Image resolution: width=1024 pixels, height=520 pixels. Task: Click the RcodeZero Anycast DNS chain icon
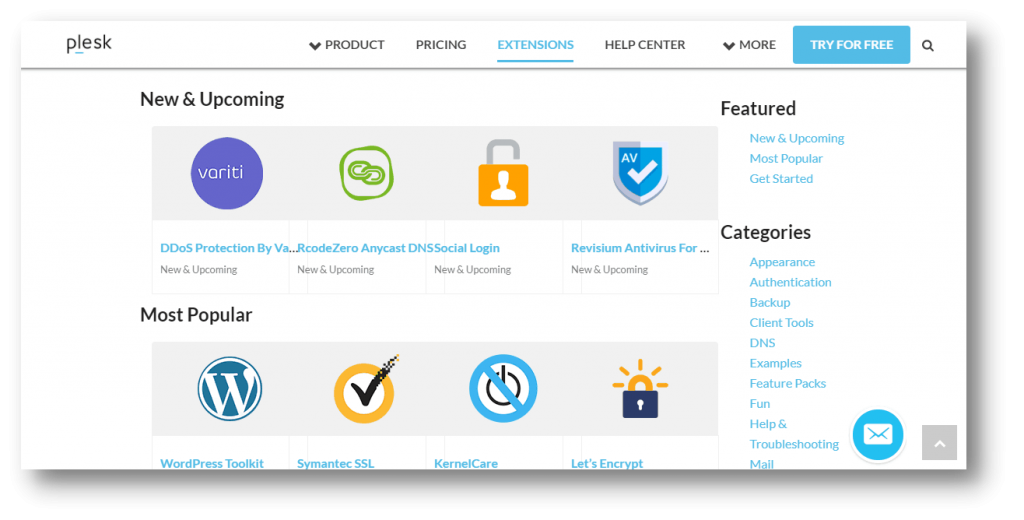click(366, 173)
